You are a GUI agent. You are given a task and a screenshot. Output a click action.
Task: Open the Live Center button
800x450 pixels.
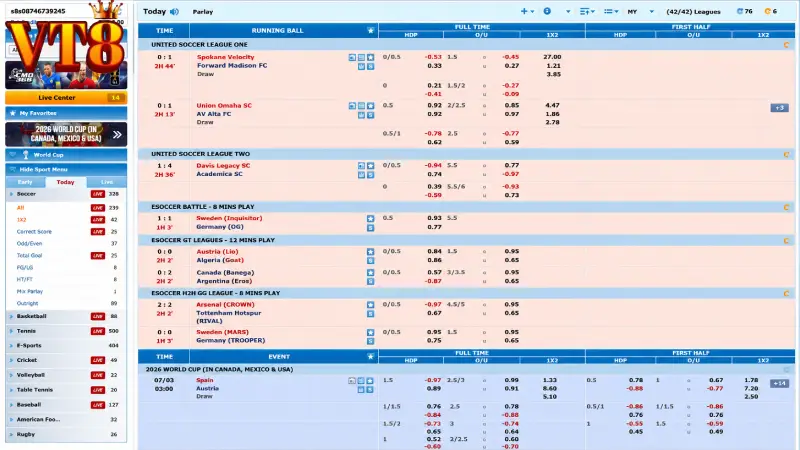coord(66,97)
